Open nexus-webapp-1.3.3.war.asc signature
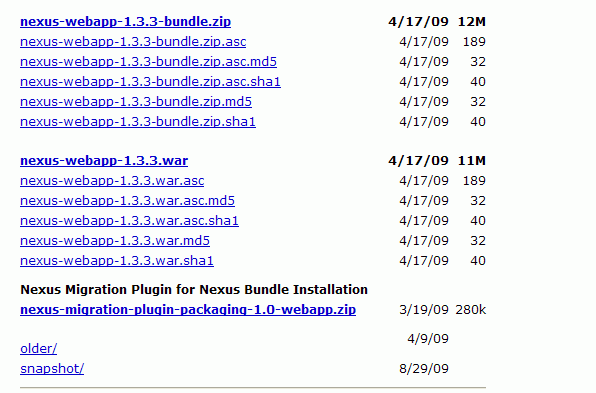The image size is (596, 393). pos(112,181)
